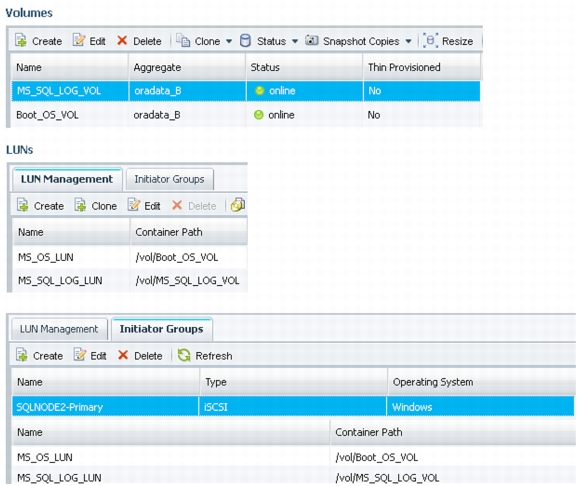The image size is (578, 486).
Task: Click the Clone icon in LUN Management toolbar
Action: tap(80, 205)
